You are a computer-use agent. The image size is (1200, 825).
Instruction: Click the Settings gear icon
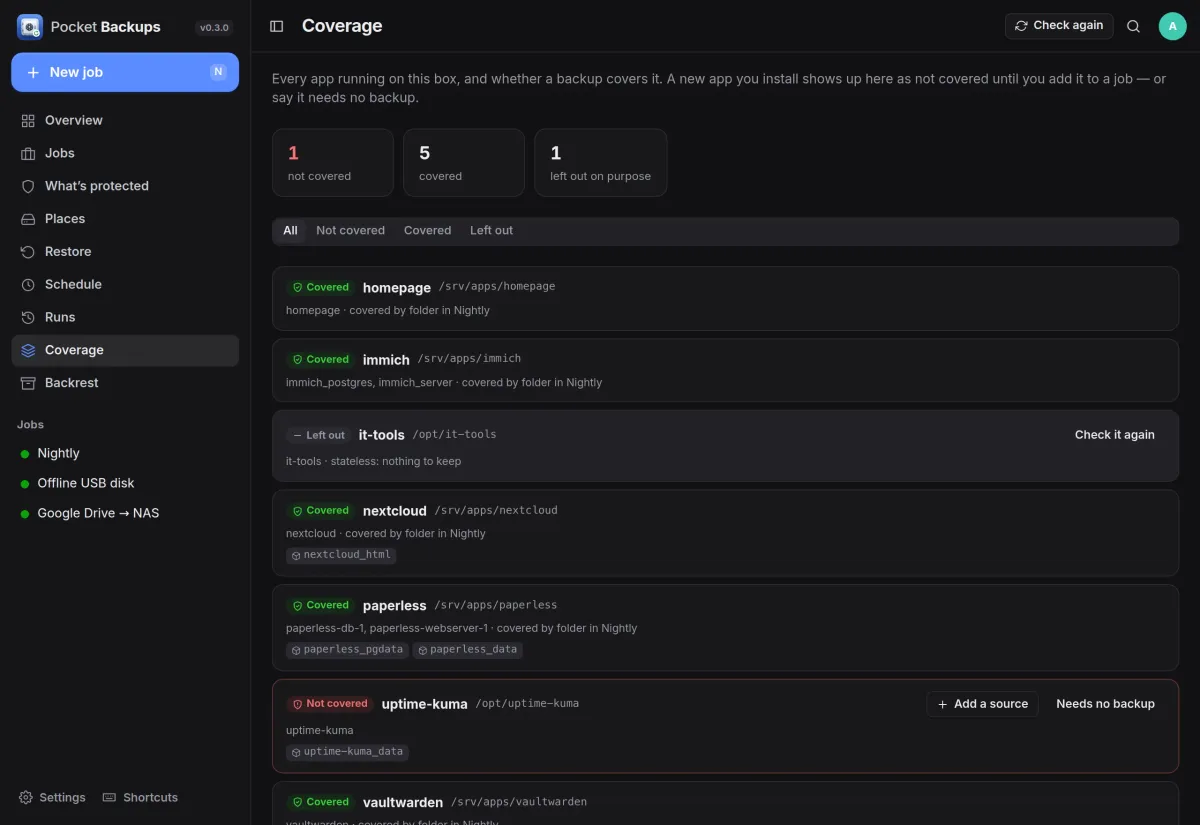pyautogui.click(x=26, y=797)
